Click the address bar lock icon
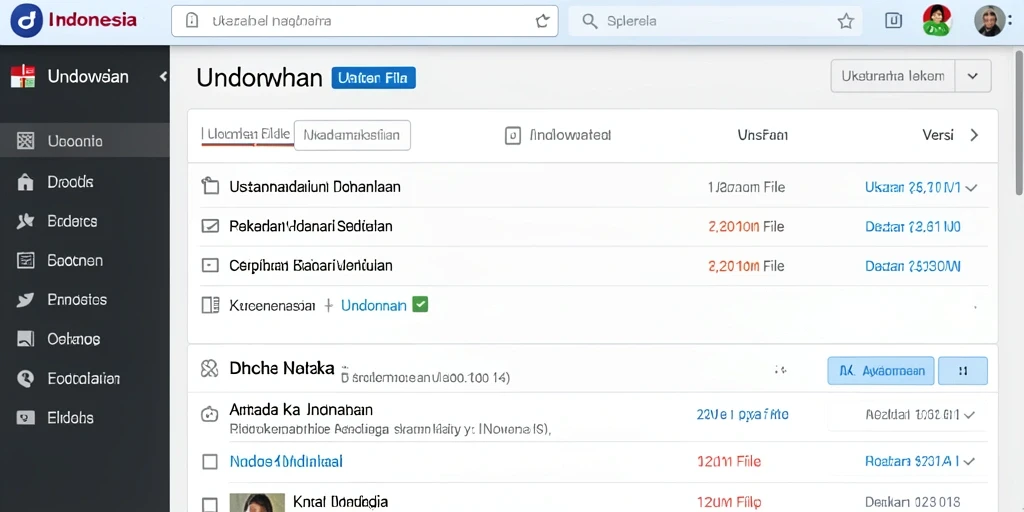 pos(192,21)
